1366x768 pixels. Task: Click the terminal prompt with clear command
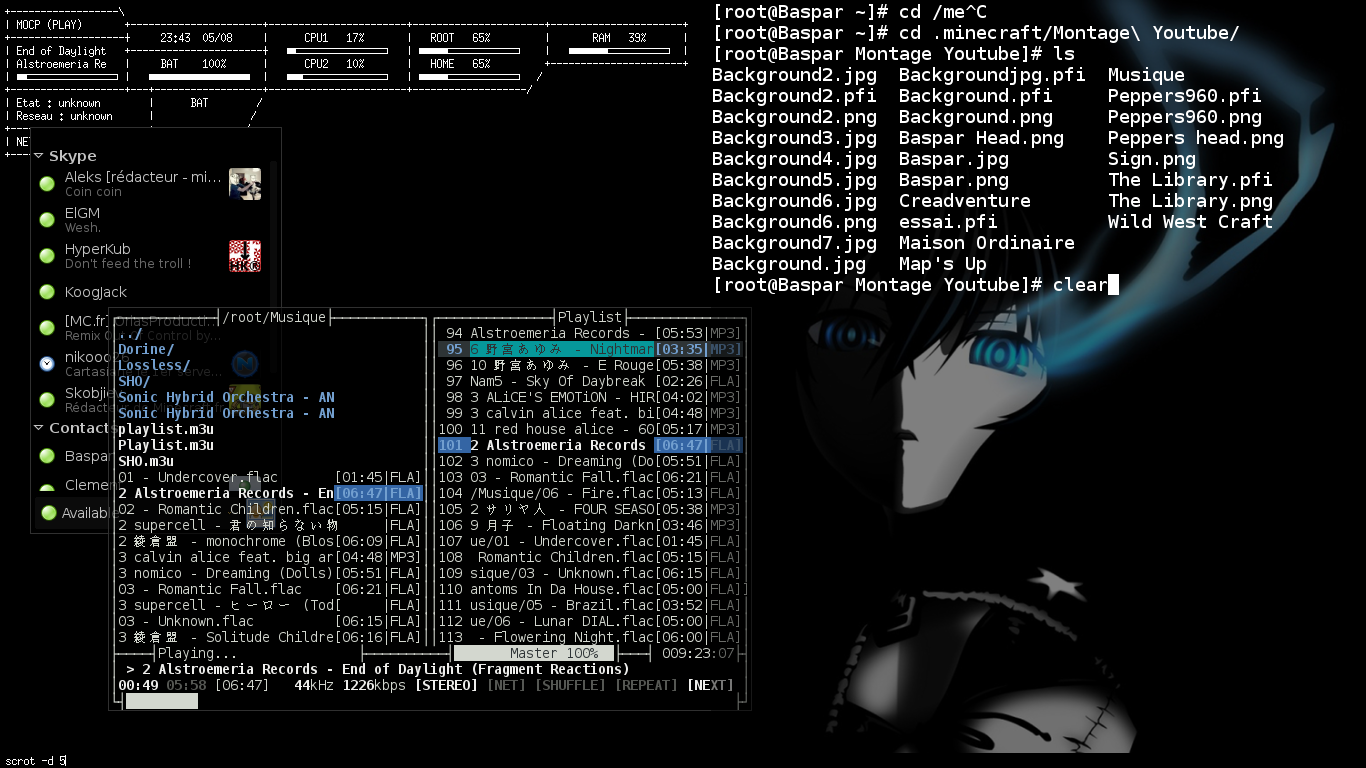click(915, 285)
